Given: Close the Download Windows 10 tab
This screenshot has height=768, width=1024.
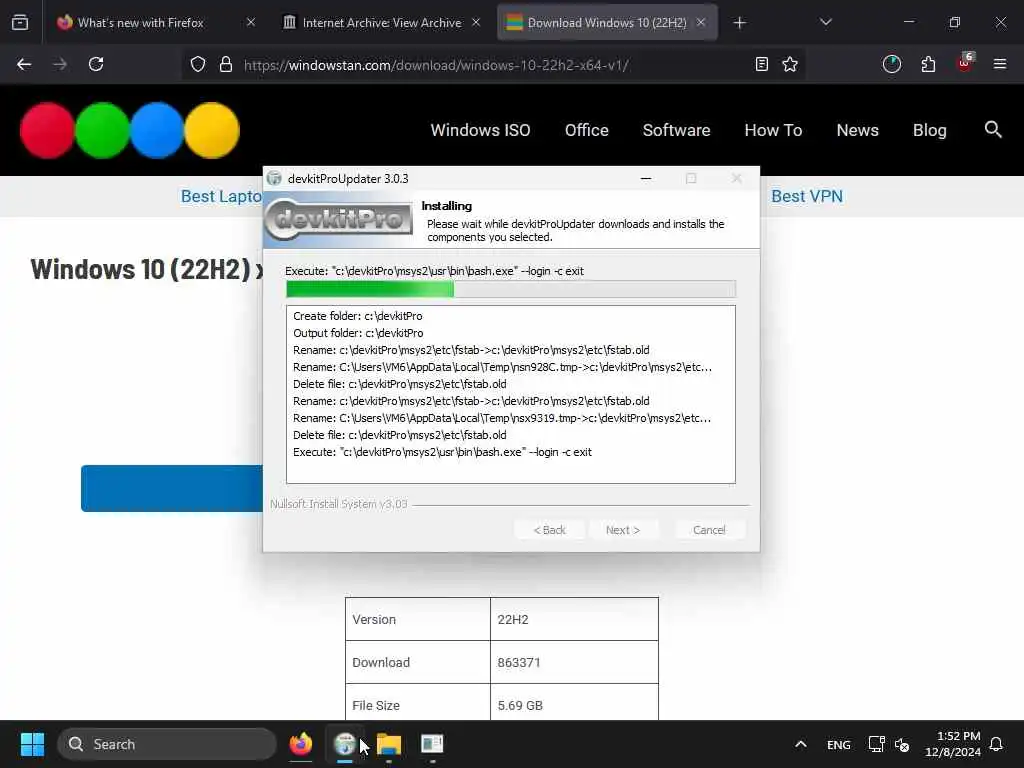Looking at the screenshot, I should click(701, 22).
